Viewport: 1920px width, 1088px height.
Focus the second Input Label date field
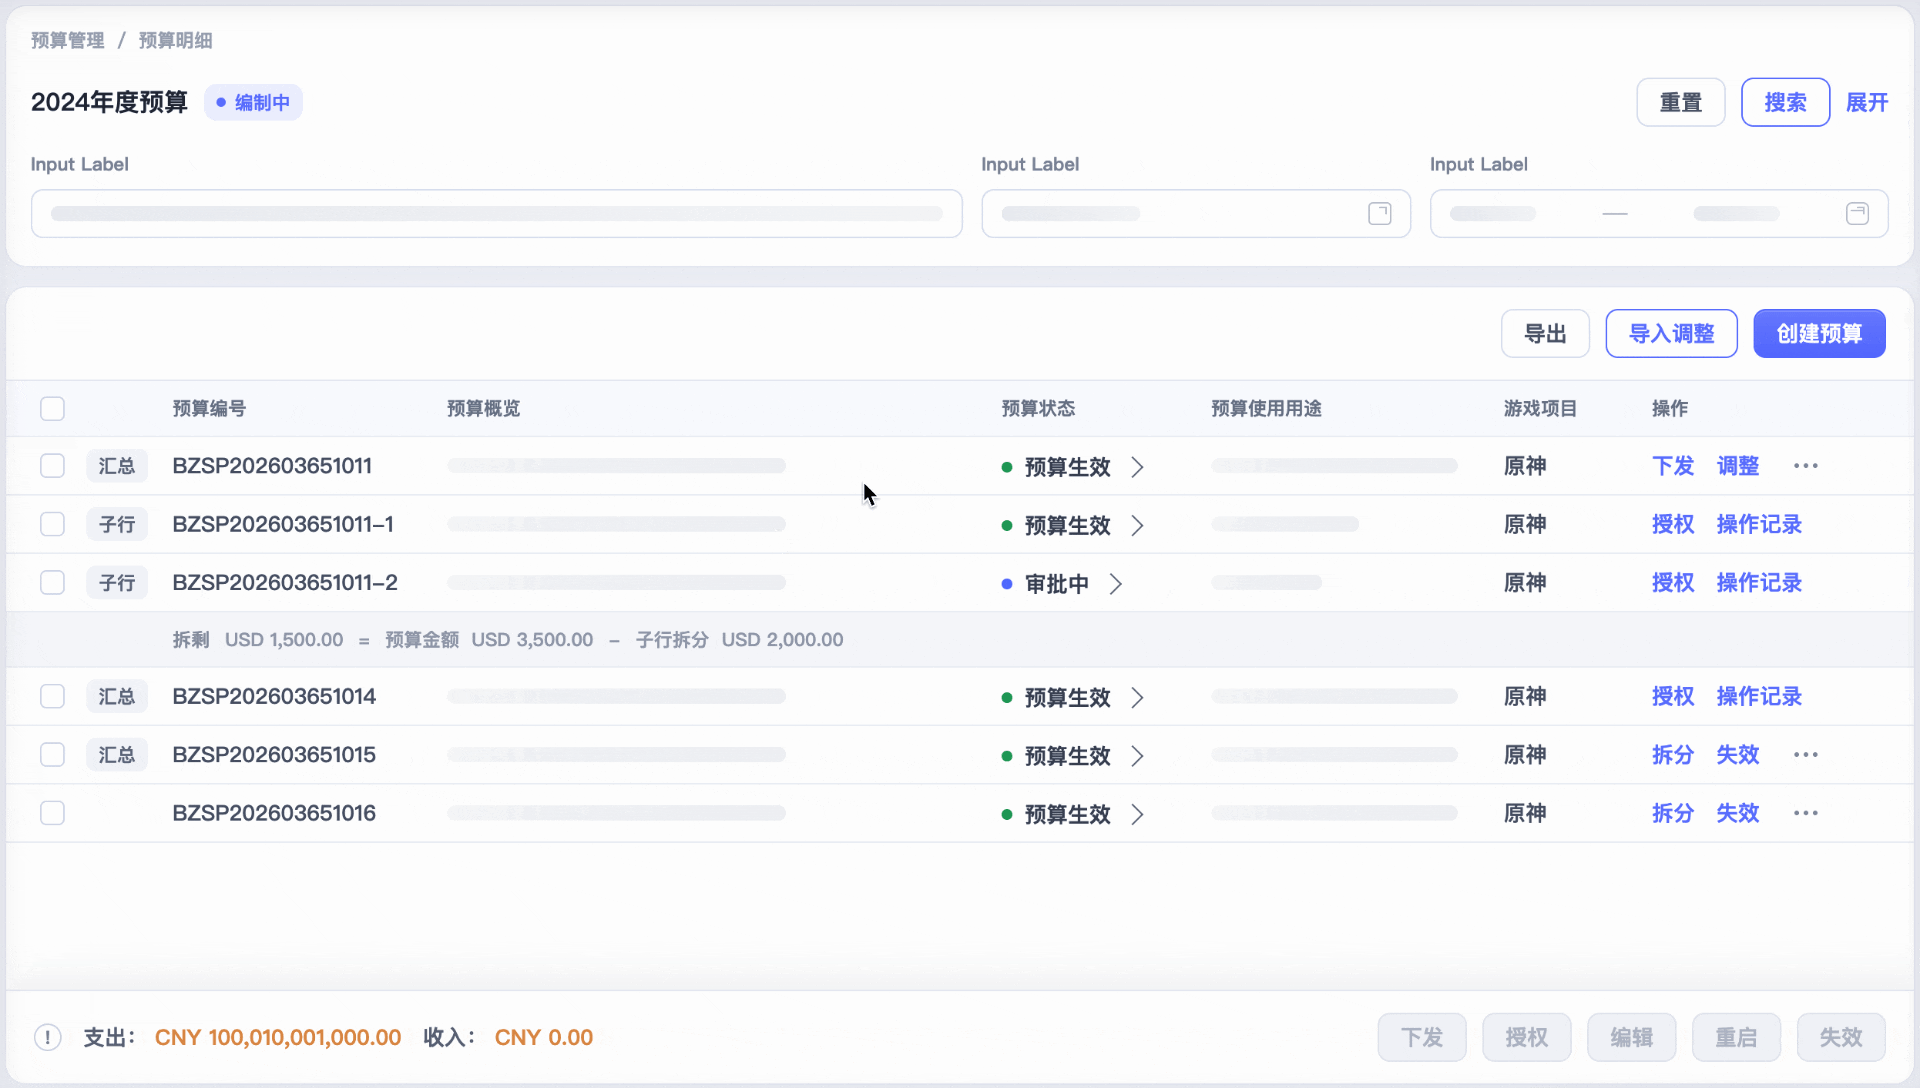coord(1196,214)
